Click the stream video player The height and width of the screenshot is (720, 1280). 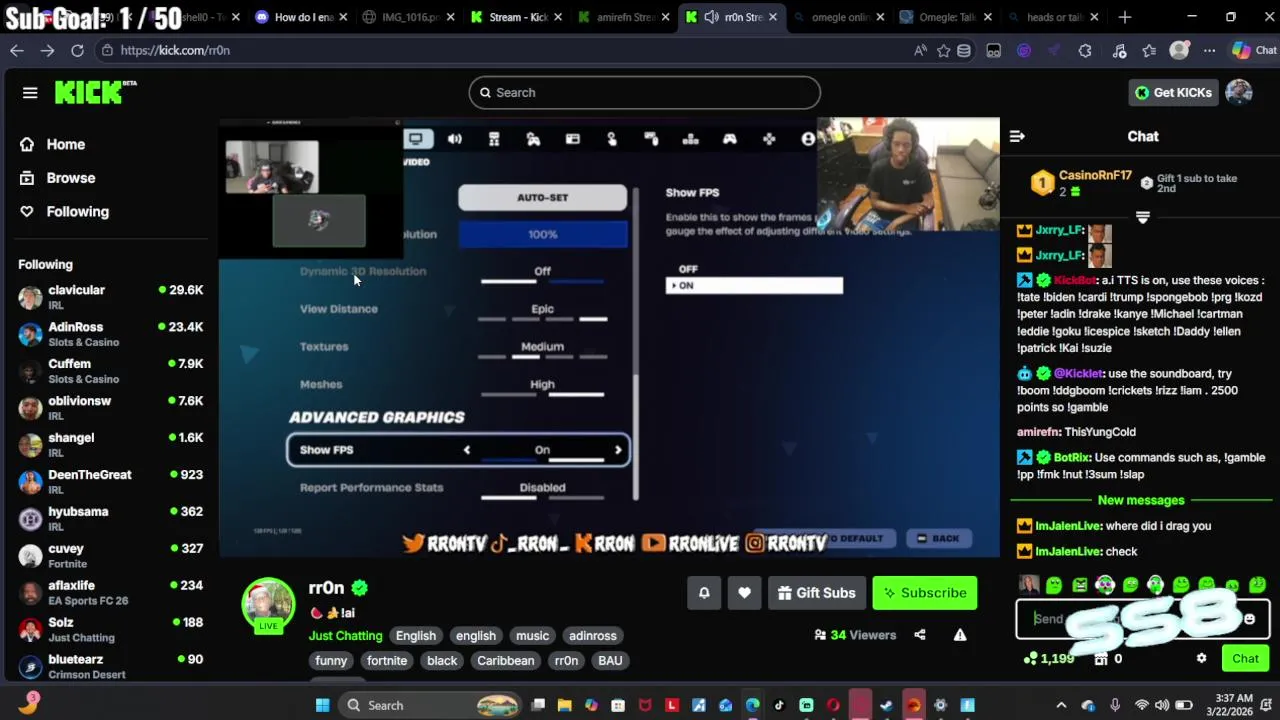click(x=609, y=337)
